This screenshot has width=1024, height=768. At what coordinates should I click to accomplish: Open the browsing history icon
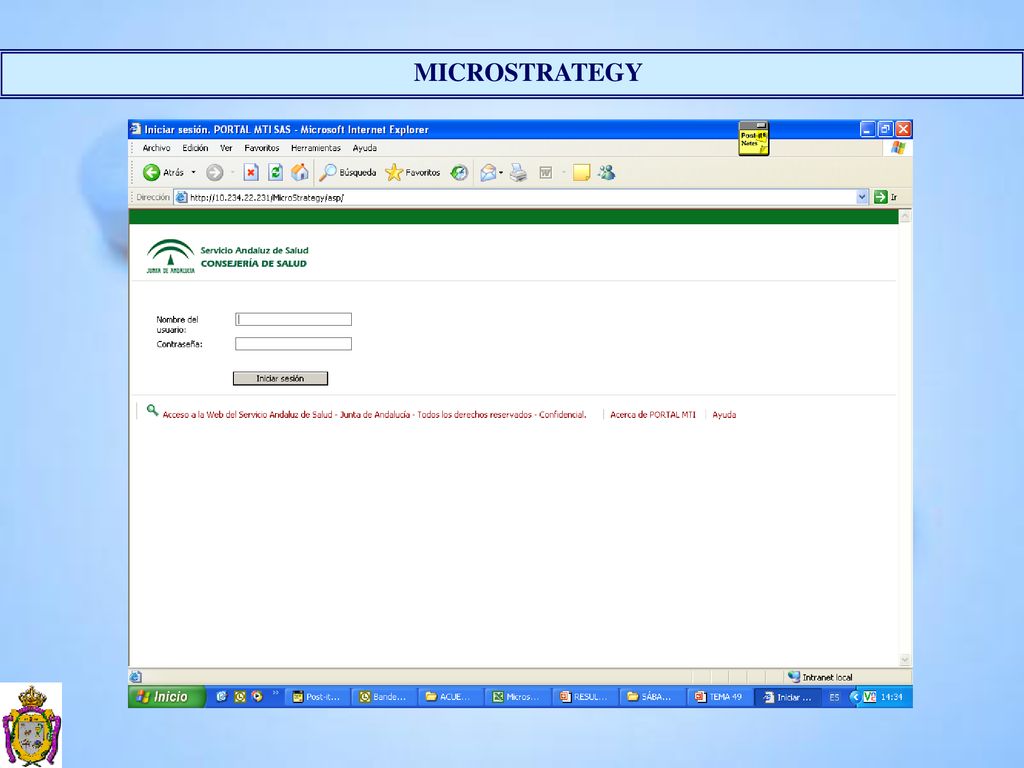(x=460, y=172)
